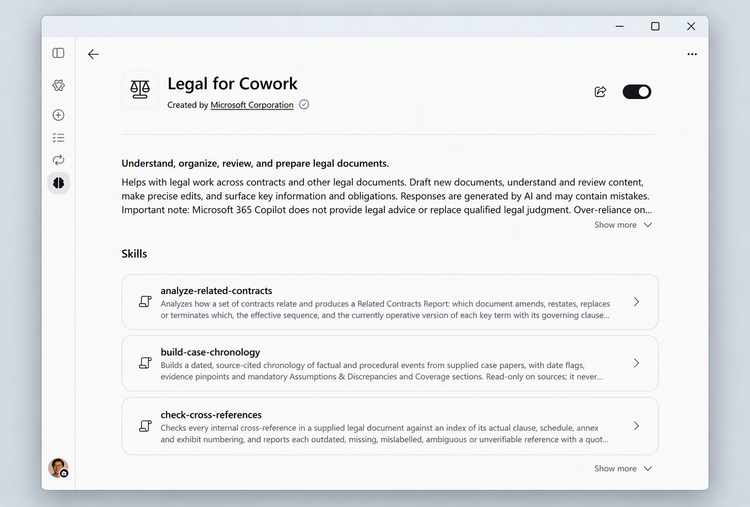This screenshot has height=507, width=750.
Task: Close the application window
Action: coord(691,26)
